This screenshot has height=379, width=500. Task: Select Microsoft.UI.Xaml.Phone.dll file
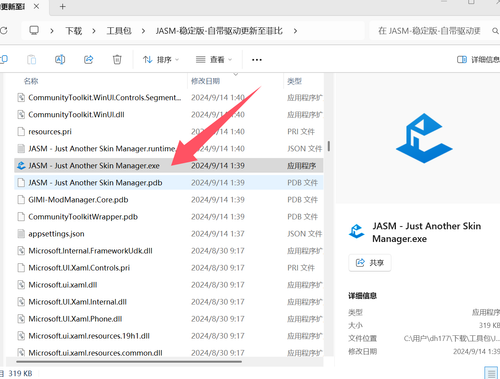tap(169, 319)
